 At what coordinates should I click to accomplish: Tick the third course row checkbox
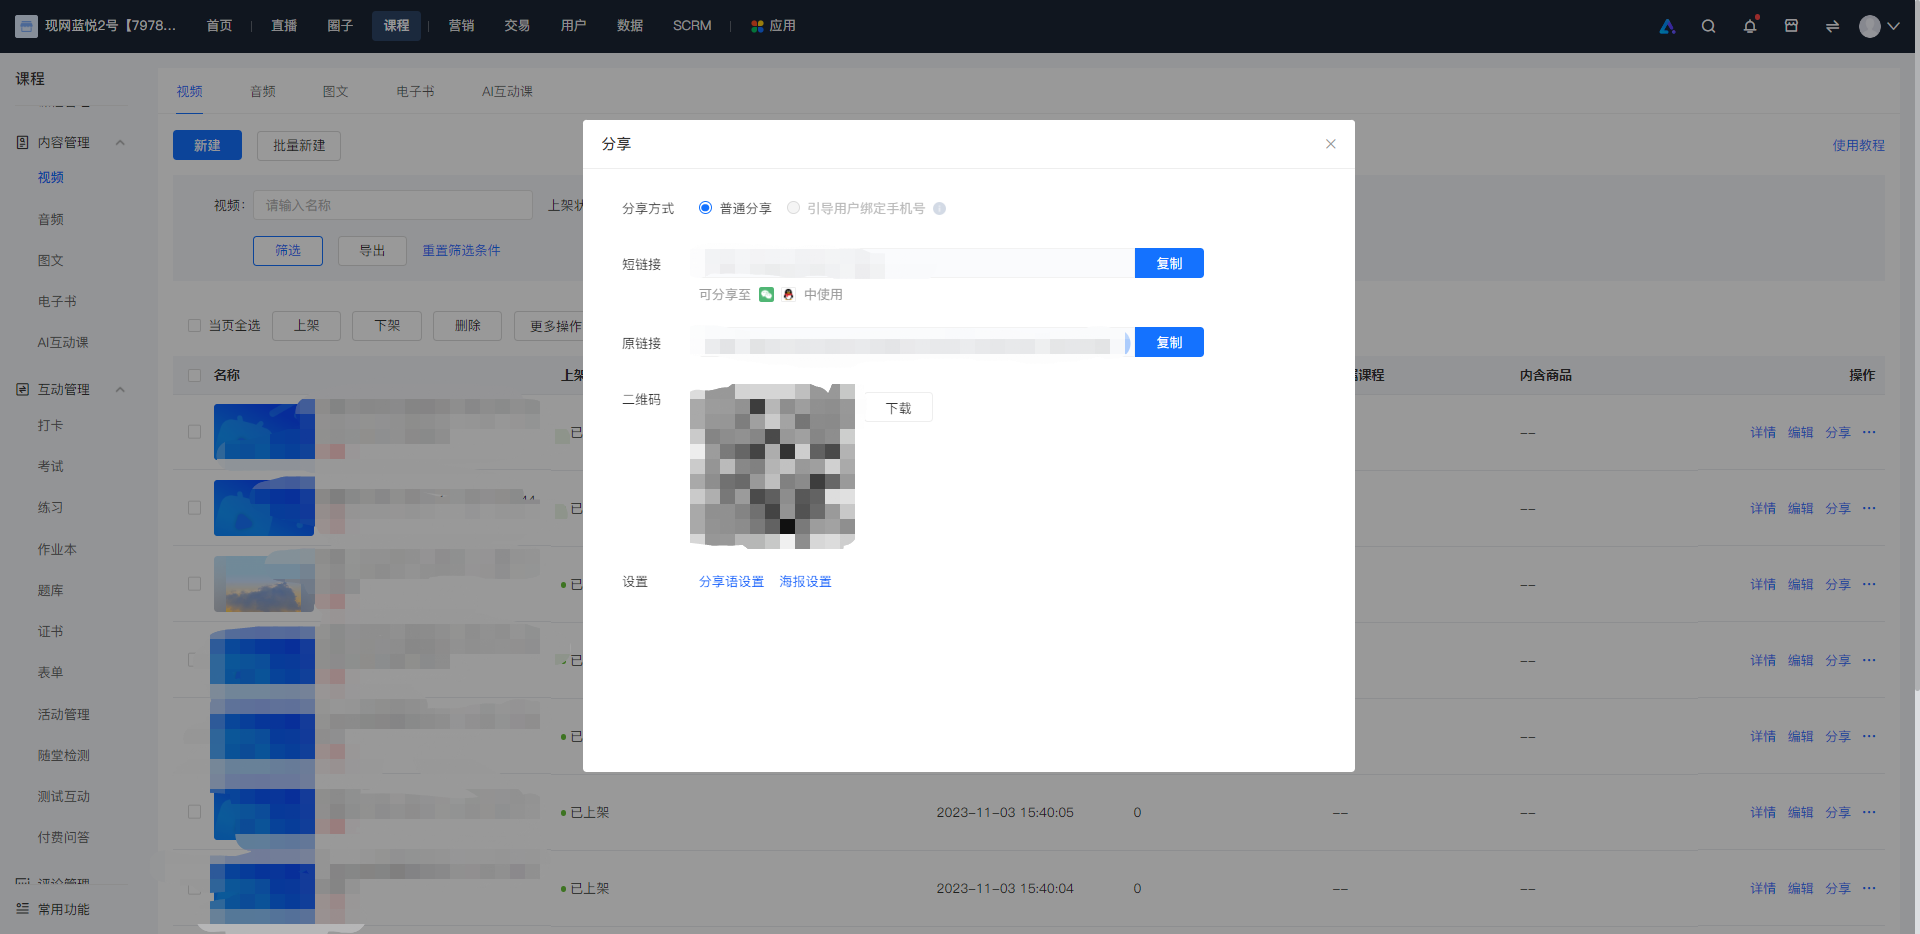(x=194, y=584)
